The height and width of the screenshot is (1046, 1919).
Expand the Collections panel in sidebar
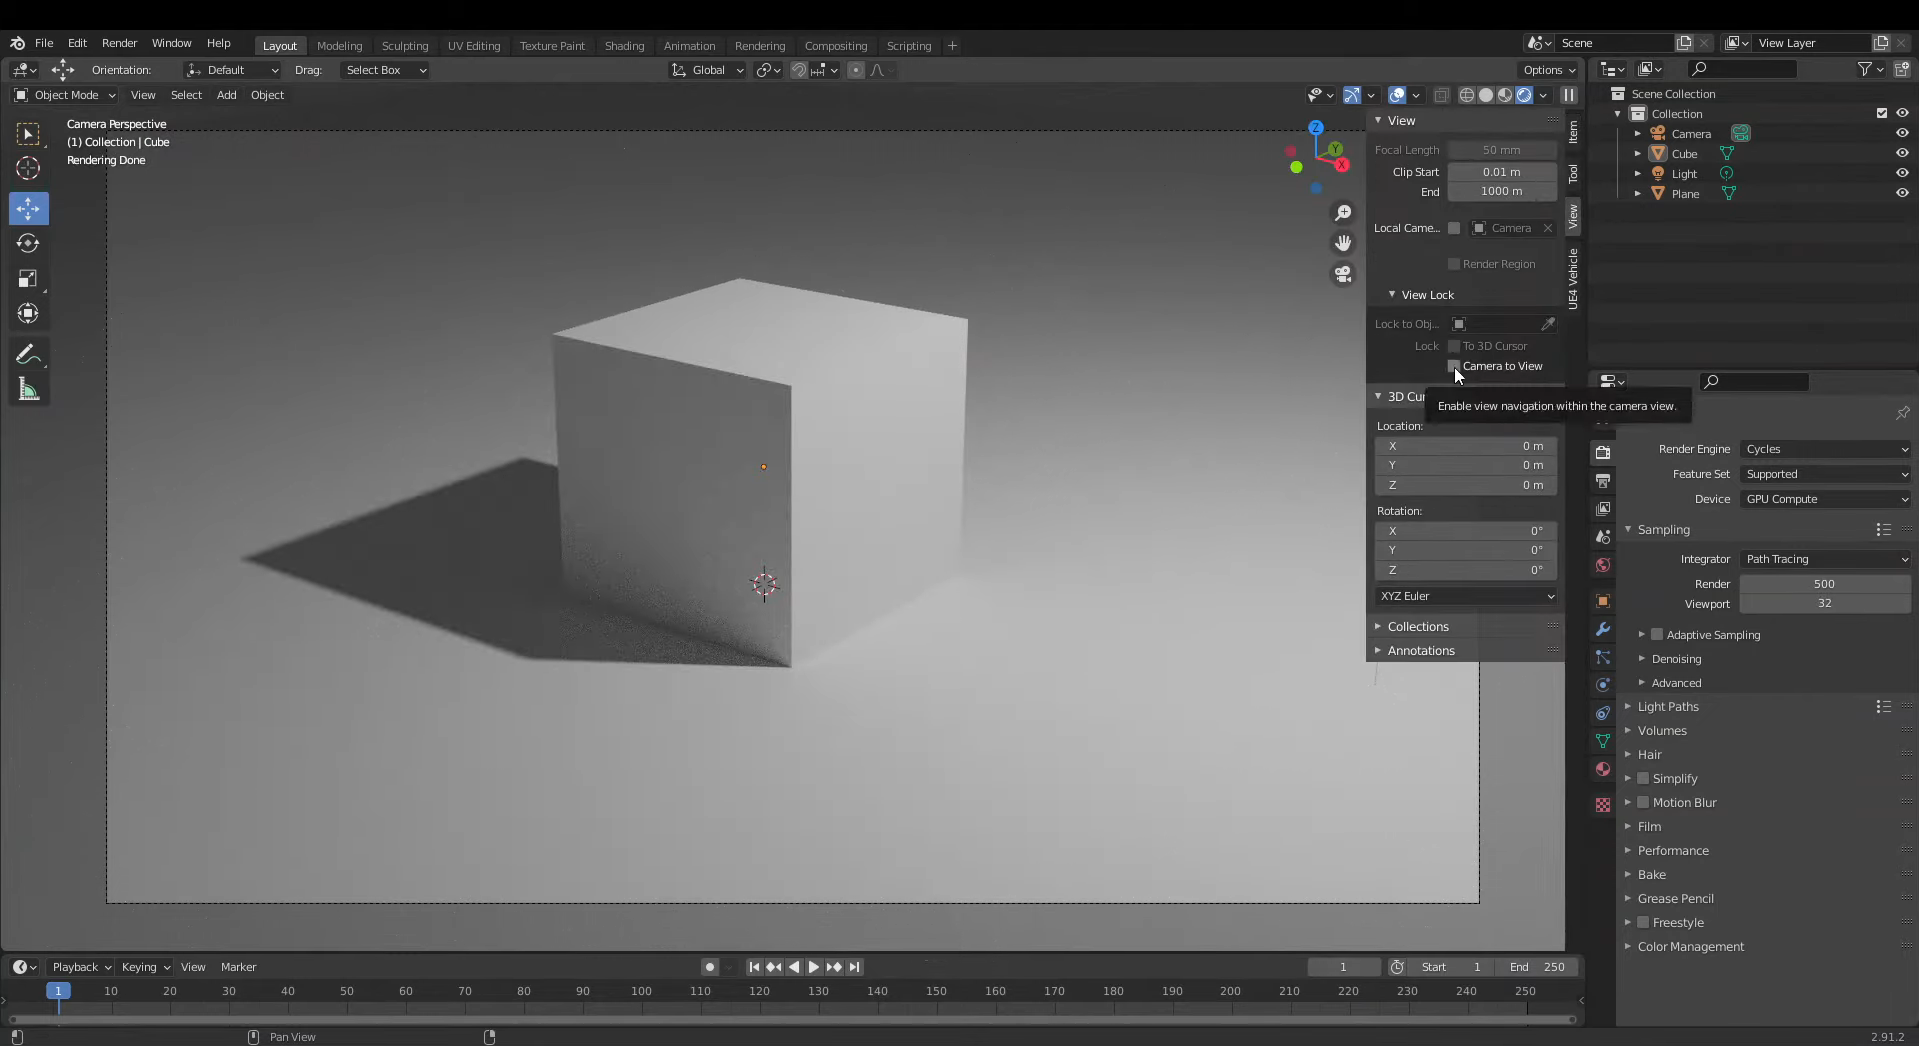1417,626
